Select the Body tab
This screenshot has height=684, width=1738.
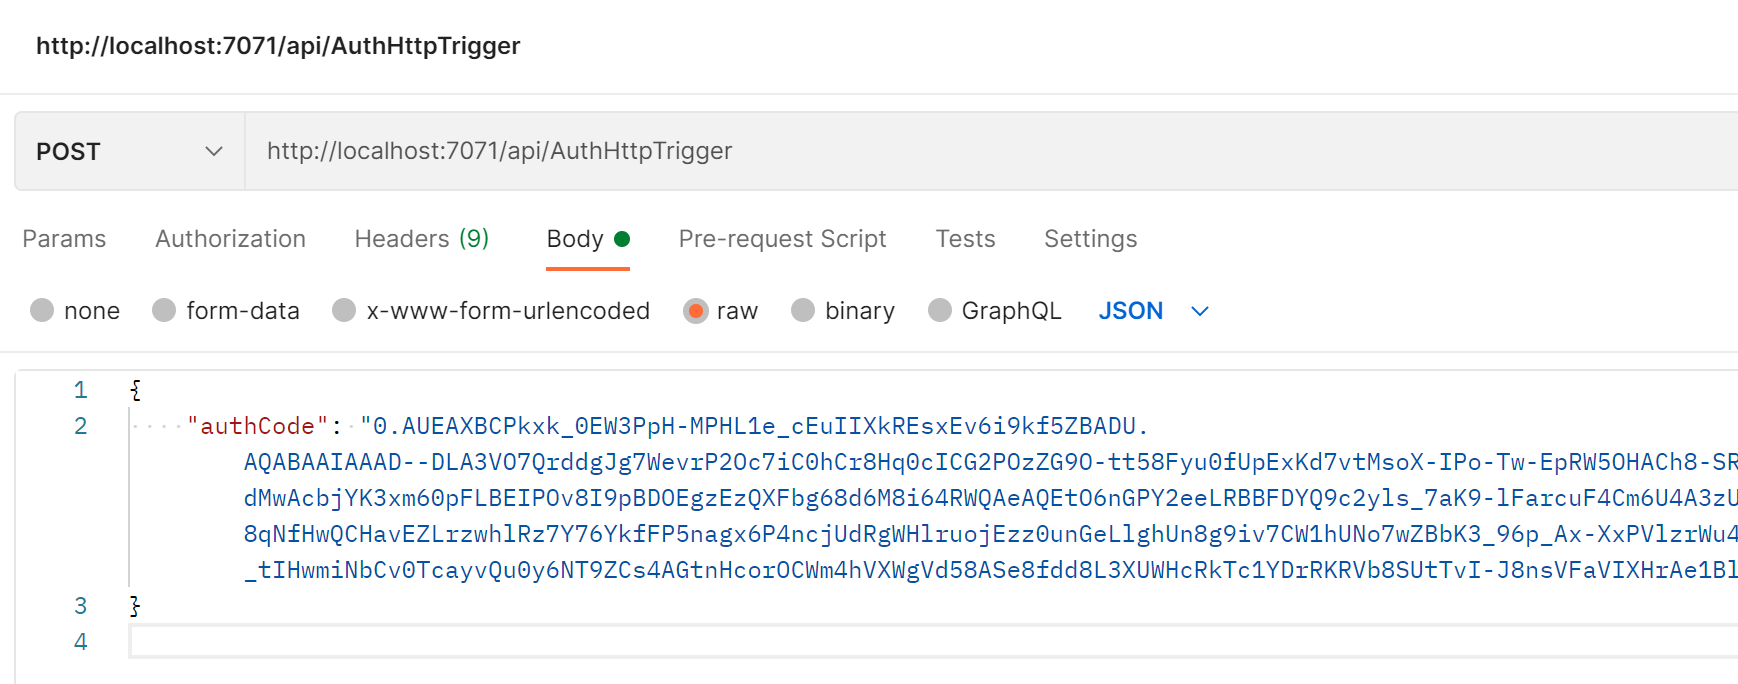point(575,239)
